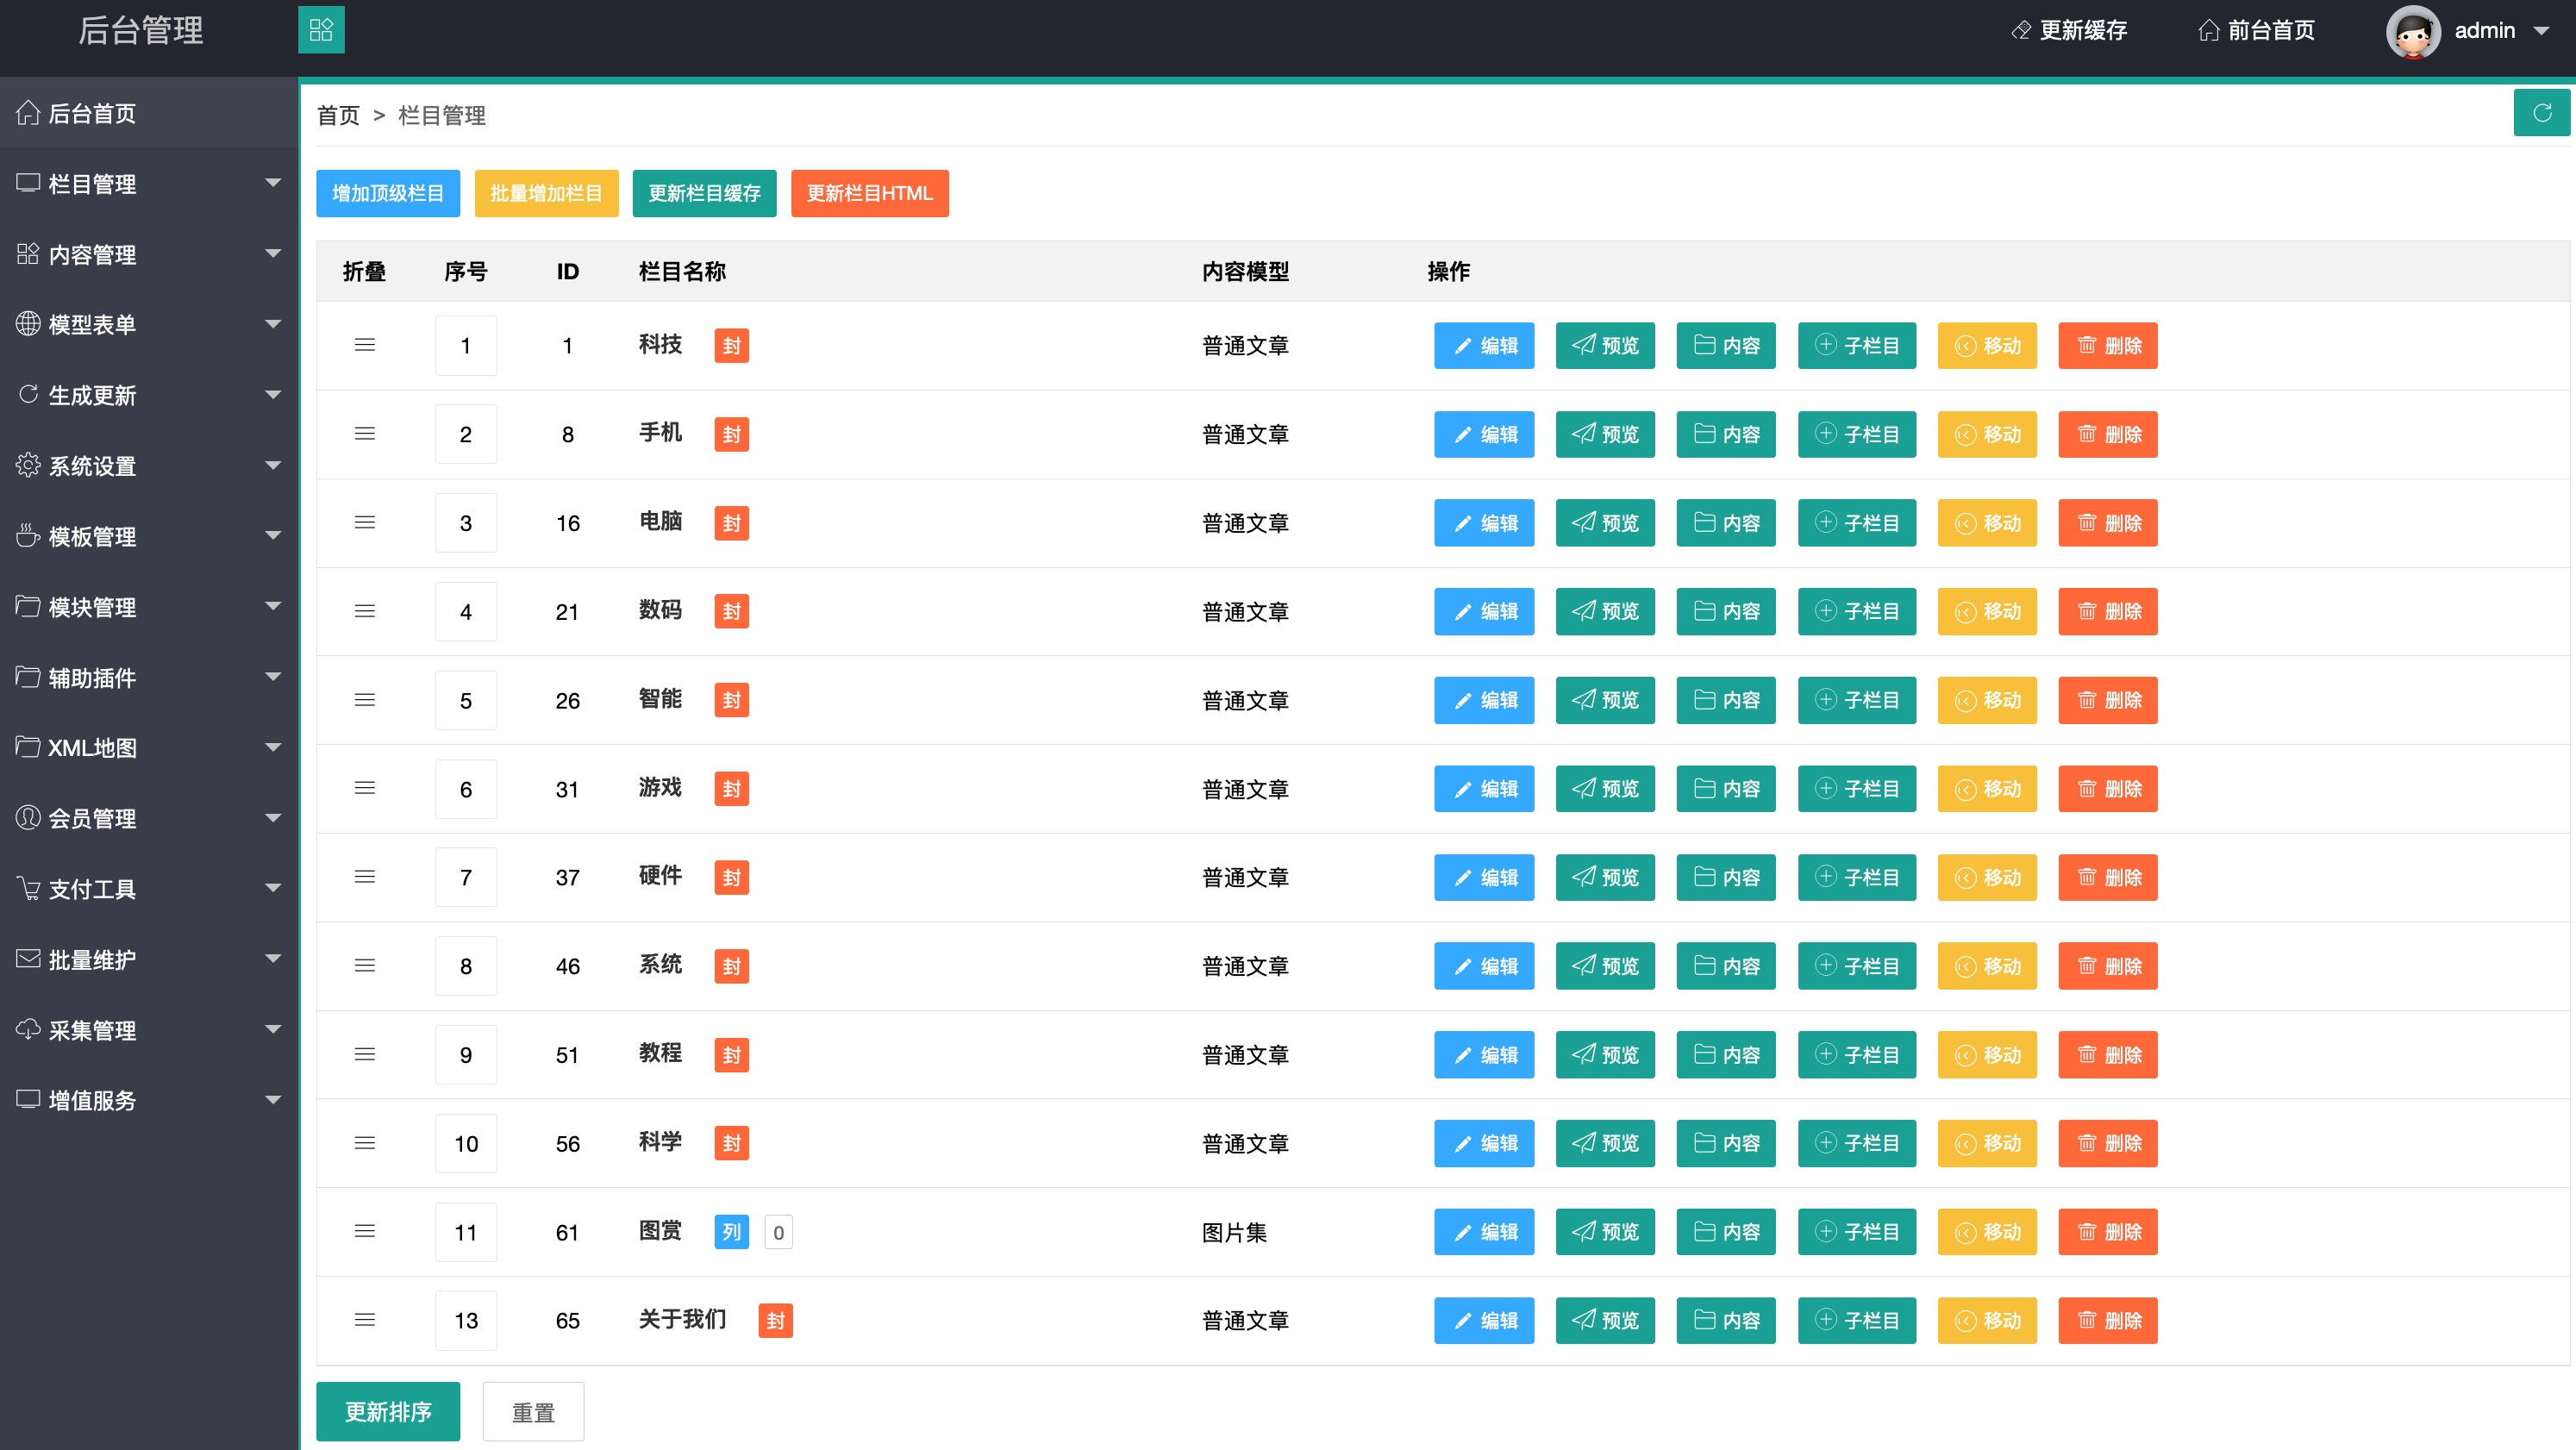
Task: Toggle fold handle for 图赏 row
Action: (365, 1232)
